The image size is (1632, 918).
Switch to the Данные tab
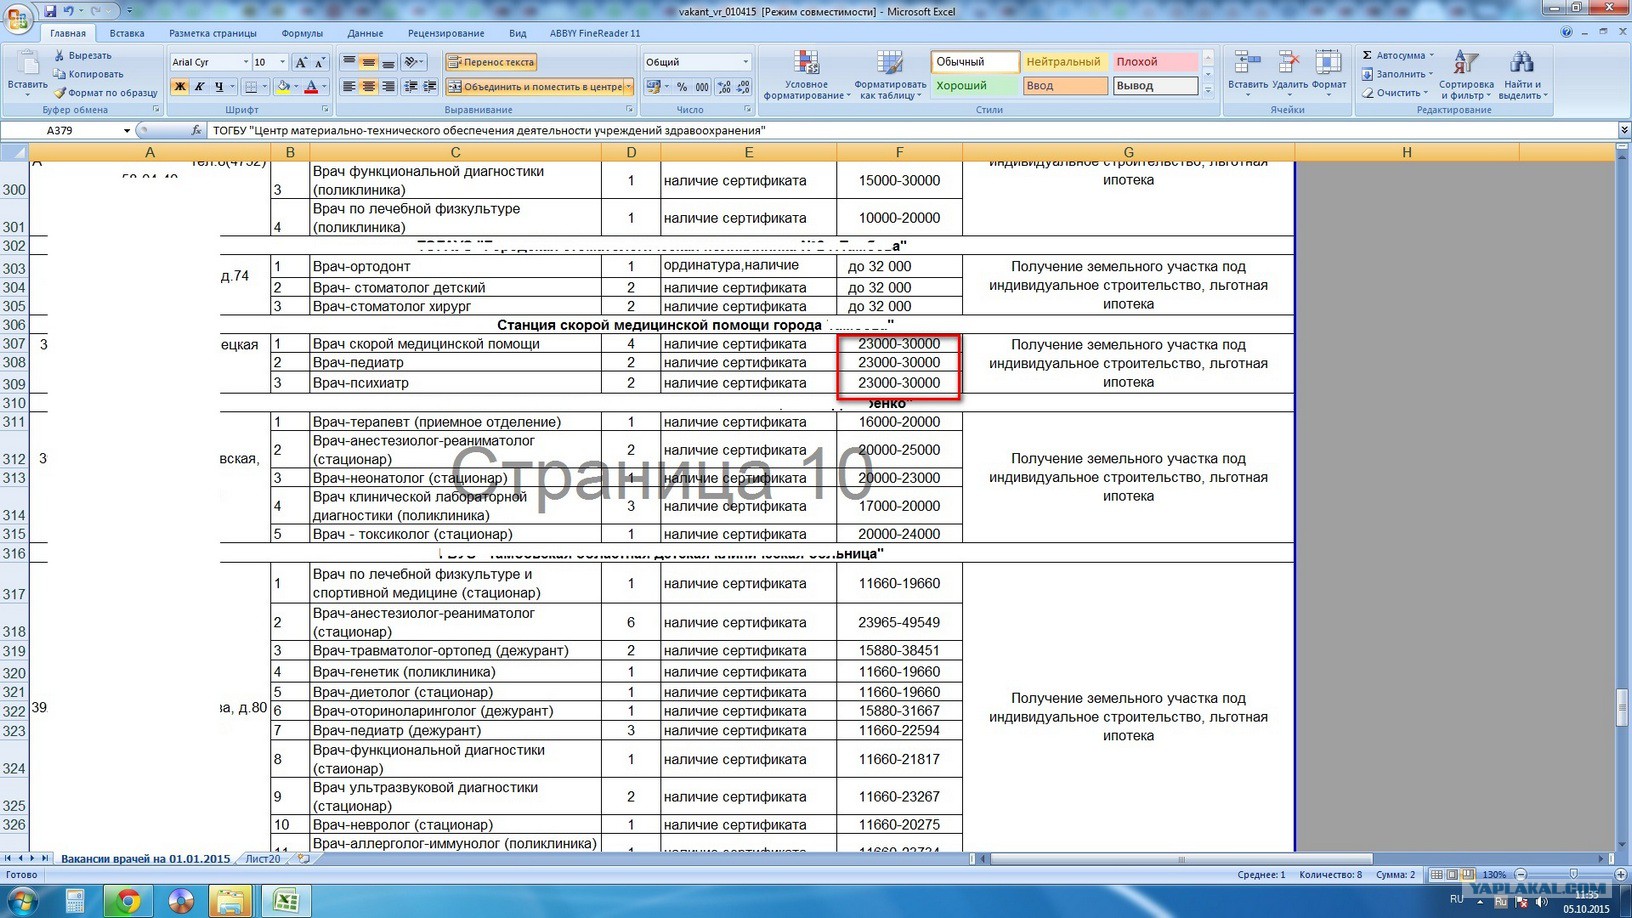365,33
